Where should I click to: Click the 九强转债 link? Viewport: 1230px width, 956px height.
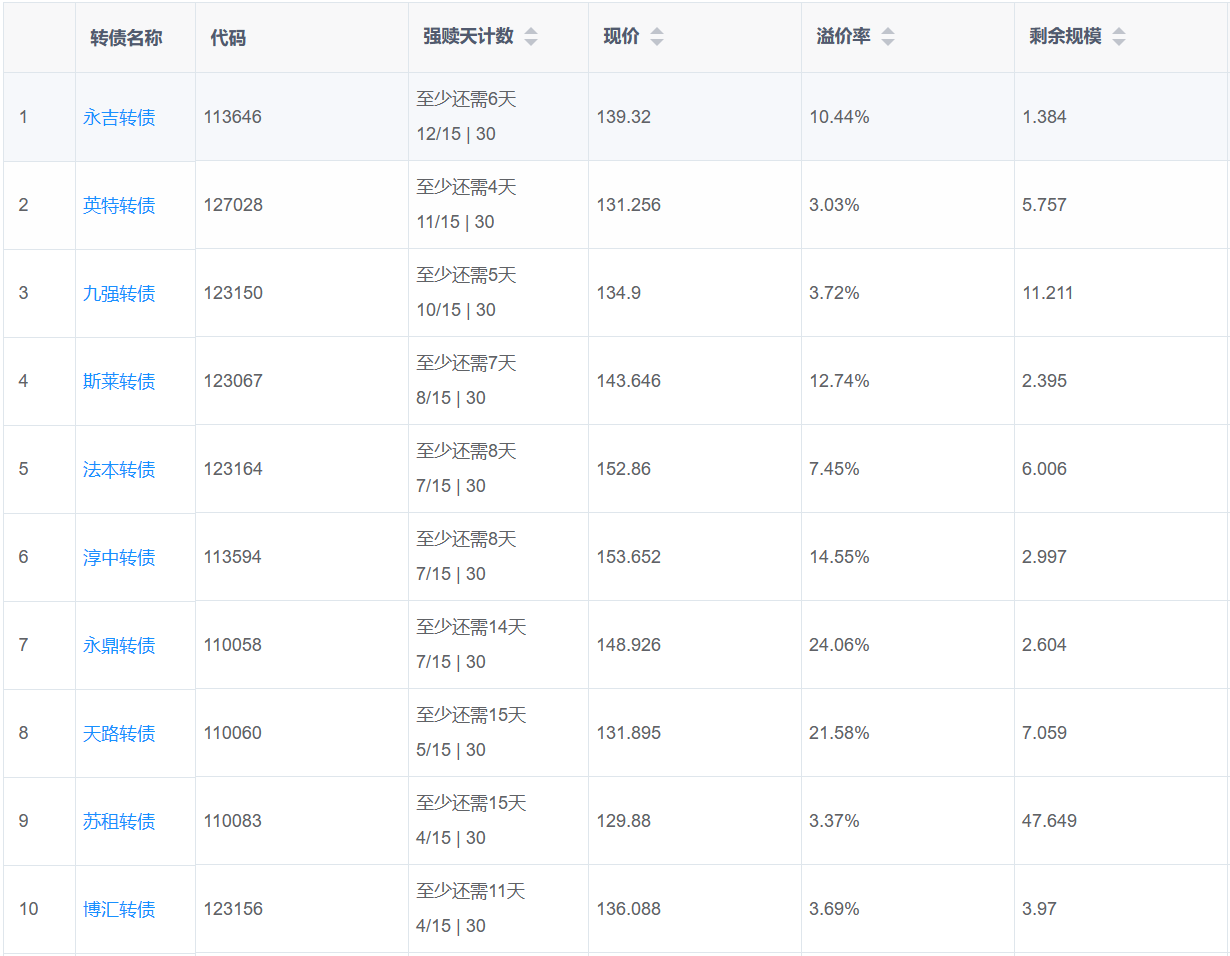click(119, 293)
